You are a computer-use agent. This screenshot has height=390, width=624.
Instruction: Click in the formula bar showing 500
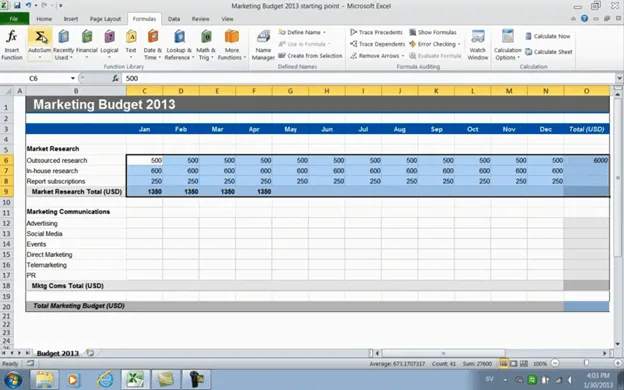(x=368, y=78)
